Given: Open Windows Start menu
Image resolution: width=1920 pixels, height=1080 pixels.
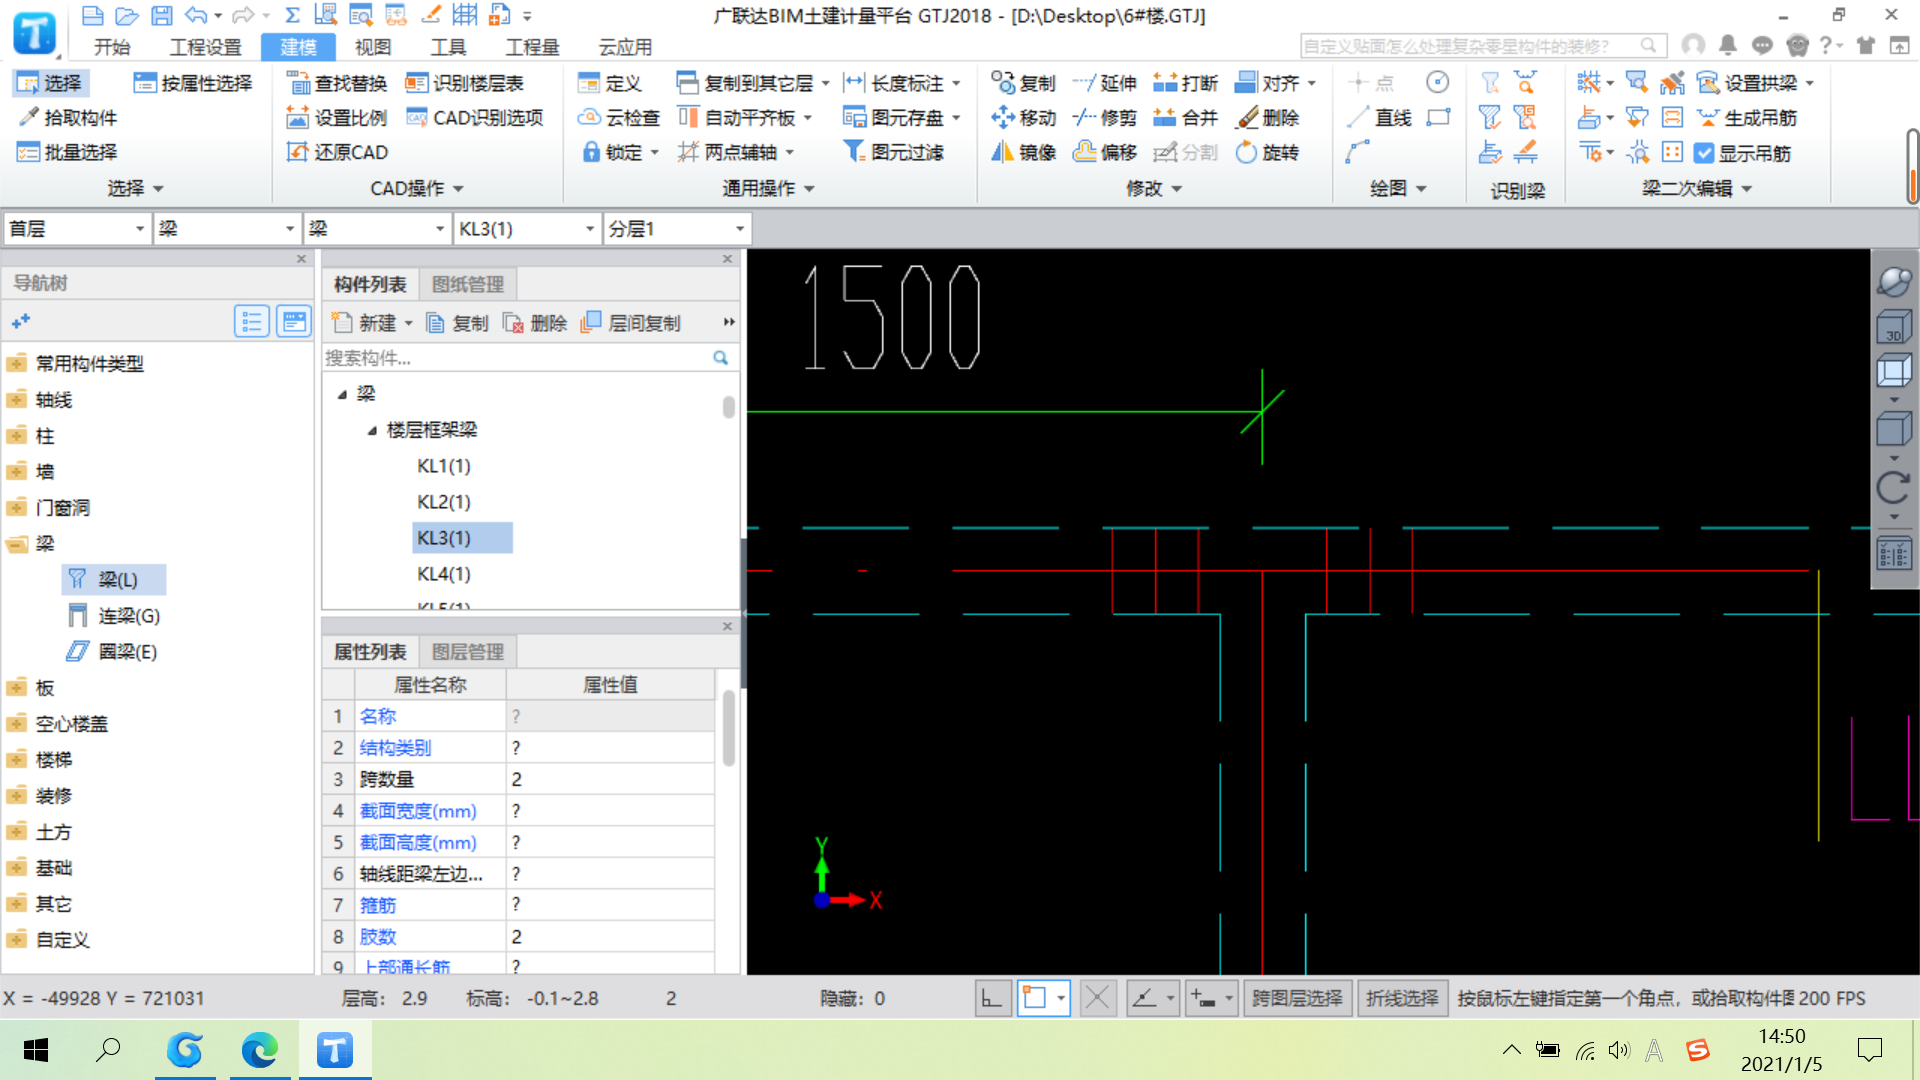Looking at the screenshot, I should point(36,1050).
